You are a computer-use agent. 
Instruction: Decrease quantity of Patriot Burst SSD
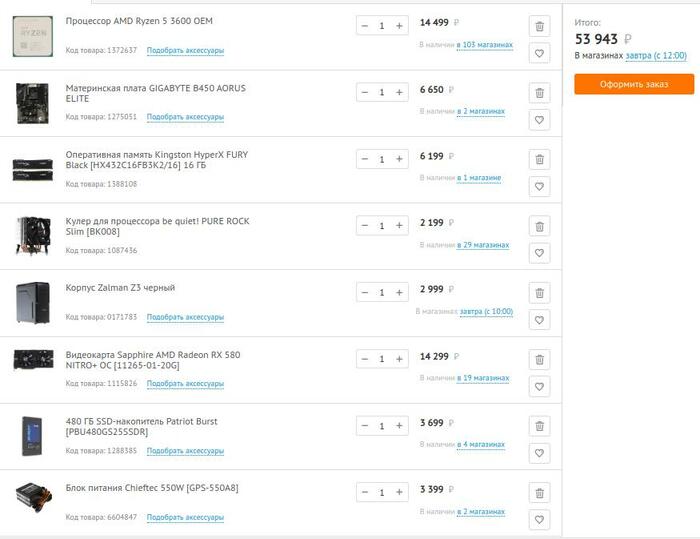pyautogui.click(x=365, y=426)
